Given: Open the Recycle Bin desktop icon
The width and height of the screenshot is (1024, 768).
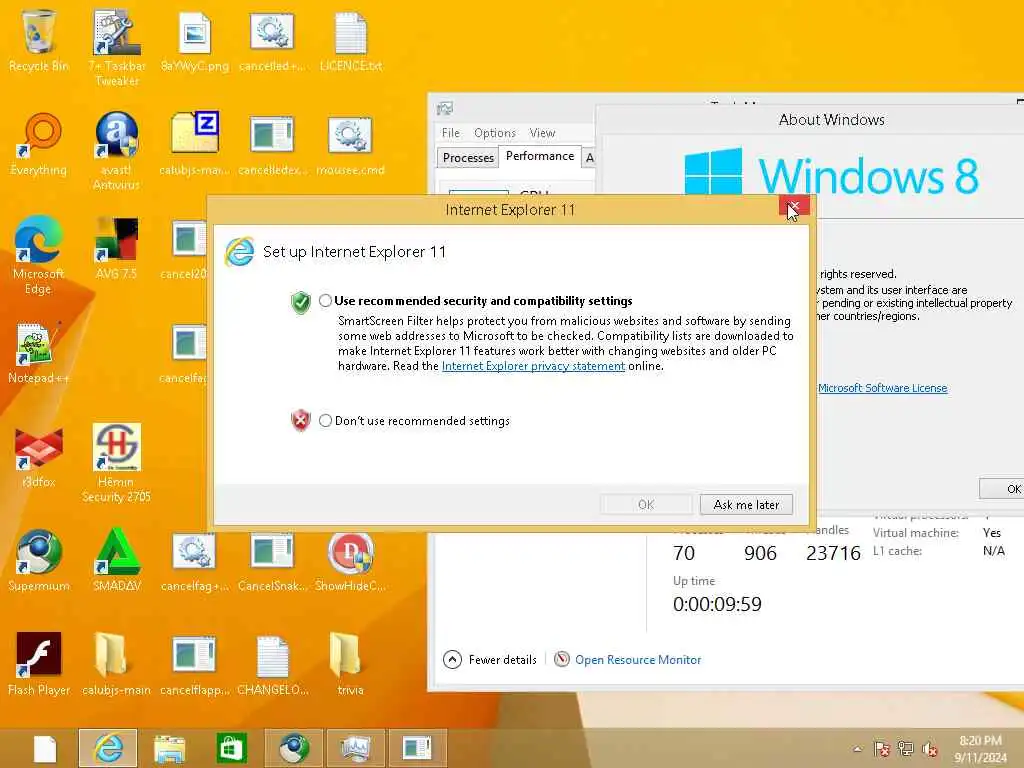Looking at the screenshot, I should pyautogui.click(x=39, y=40).
